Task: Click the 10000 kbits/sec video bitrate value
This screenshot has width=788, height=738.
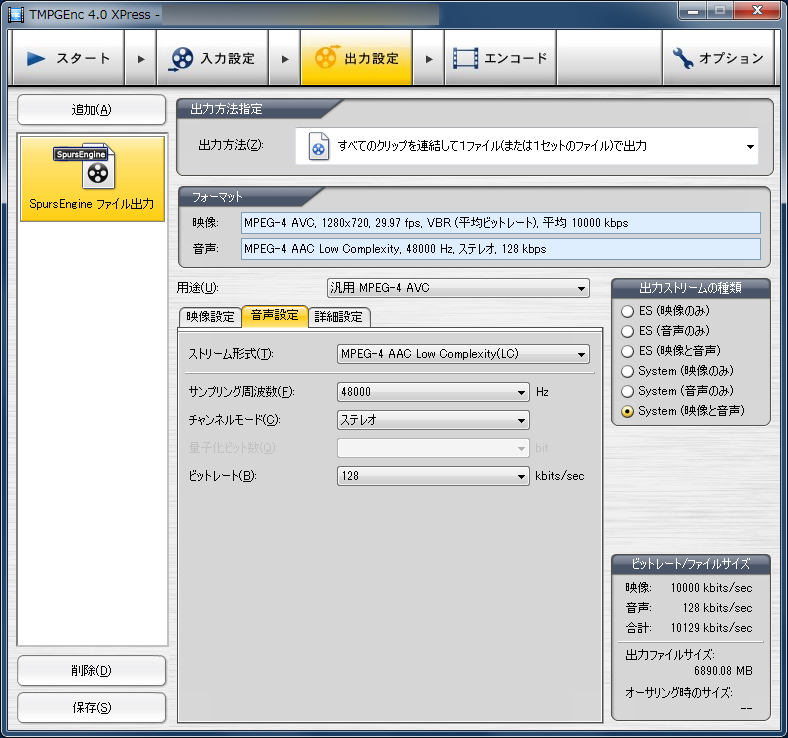Action: [711, 588]
